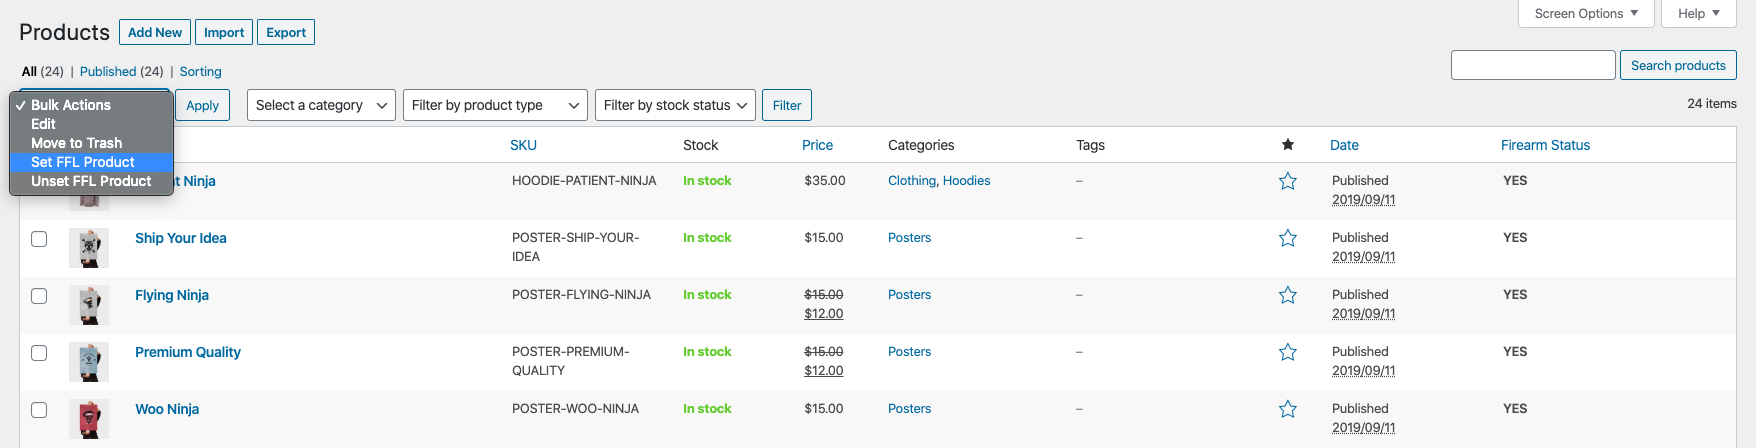Toggle featured star for Premium Quality
Viewport: 1756px width, 448px height.
(1288, 352)
